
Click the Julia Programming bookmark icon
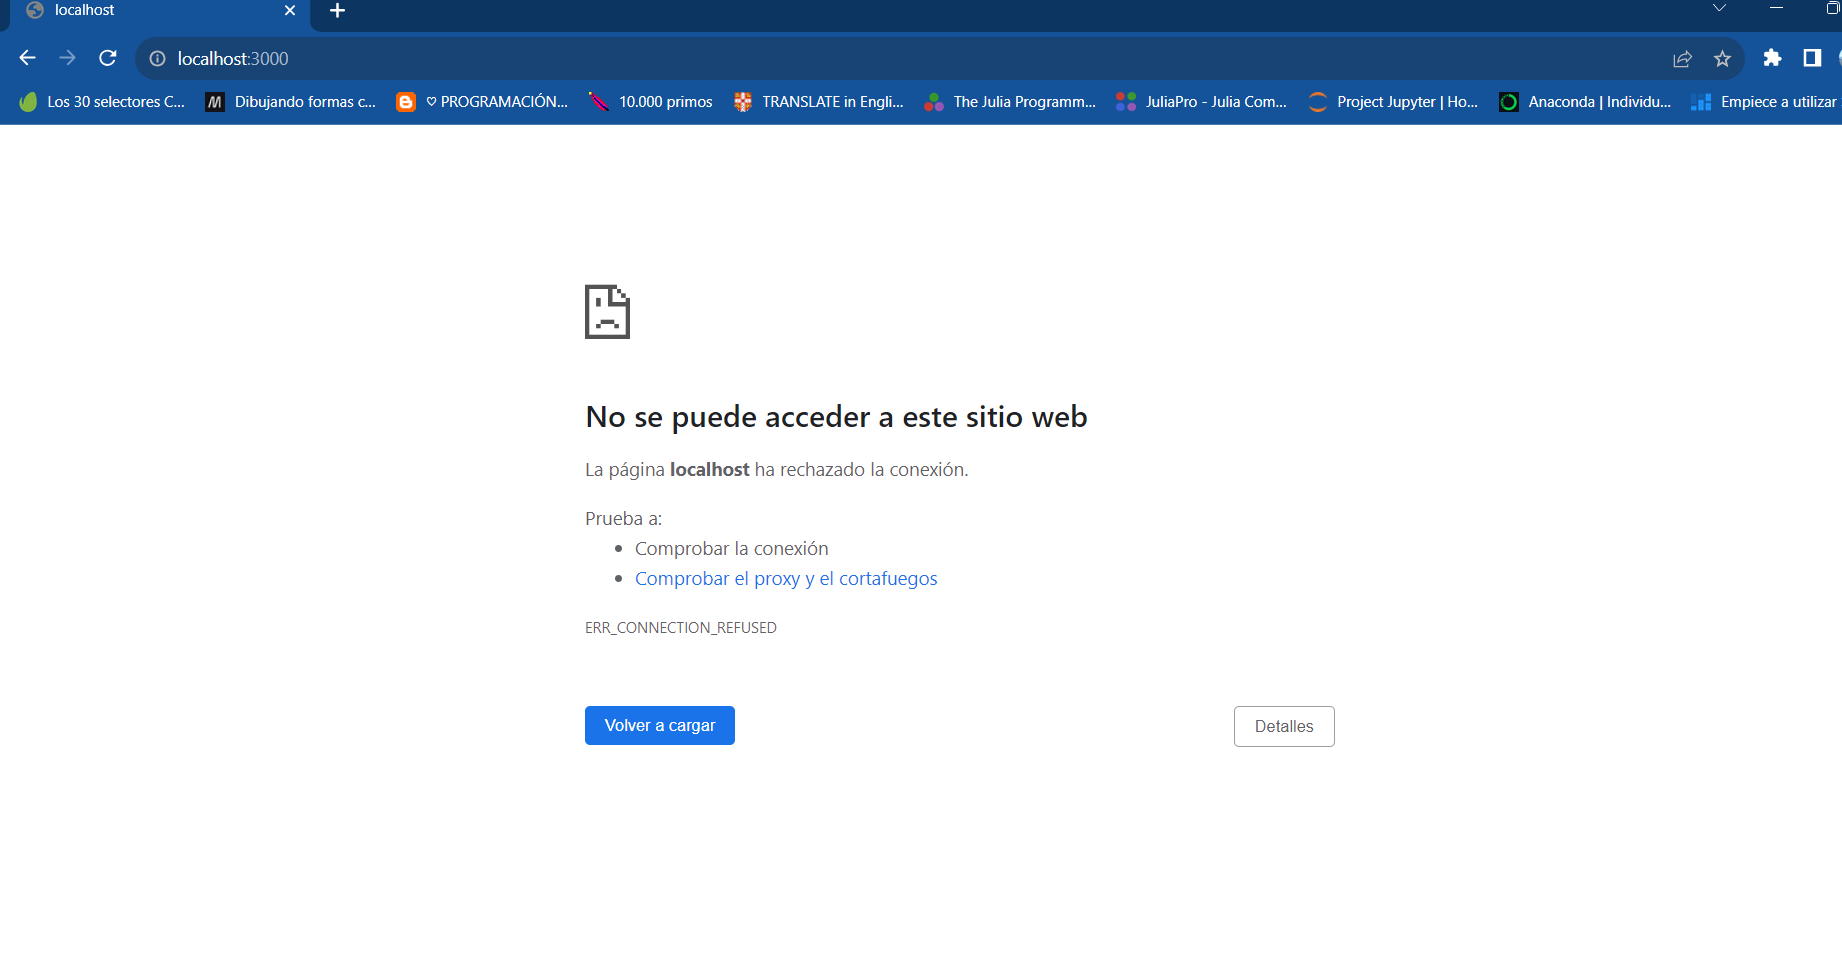(935, 101)
